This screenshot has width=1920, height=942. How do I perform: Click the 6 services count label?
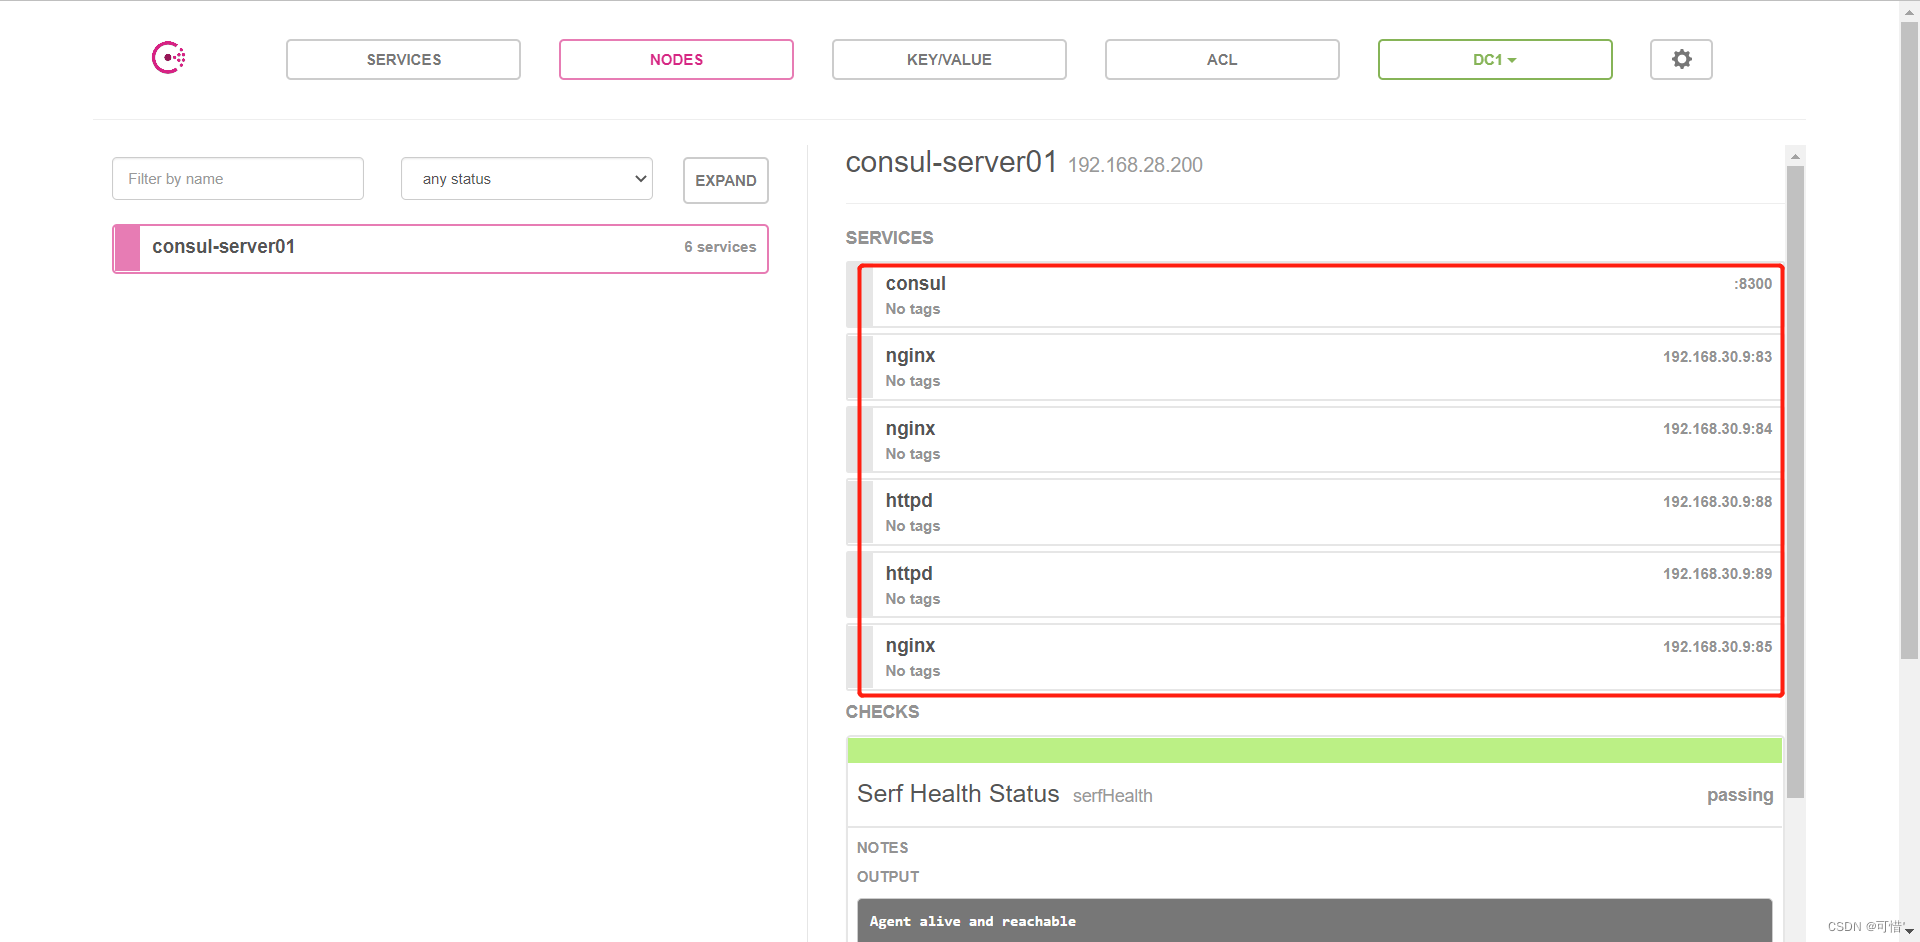click(x=720, y=247)
